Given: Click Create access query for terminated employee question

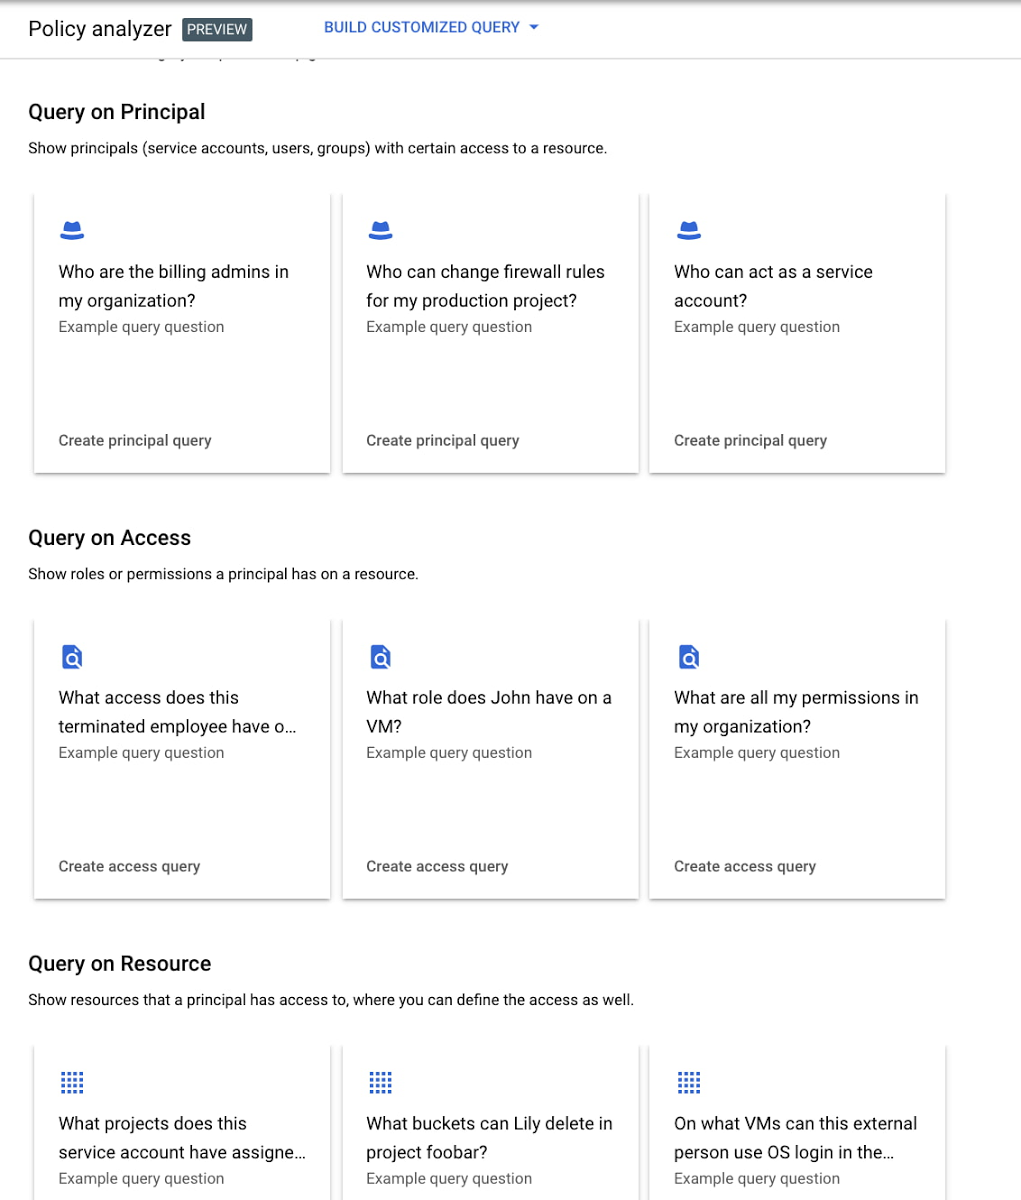Looking at the screenshot, I should (x=128, y=866).
